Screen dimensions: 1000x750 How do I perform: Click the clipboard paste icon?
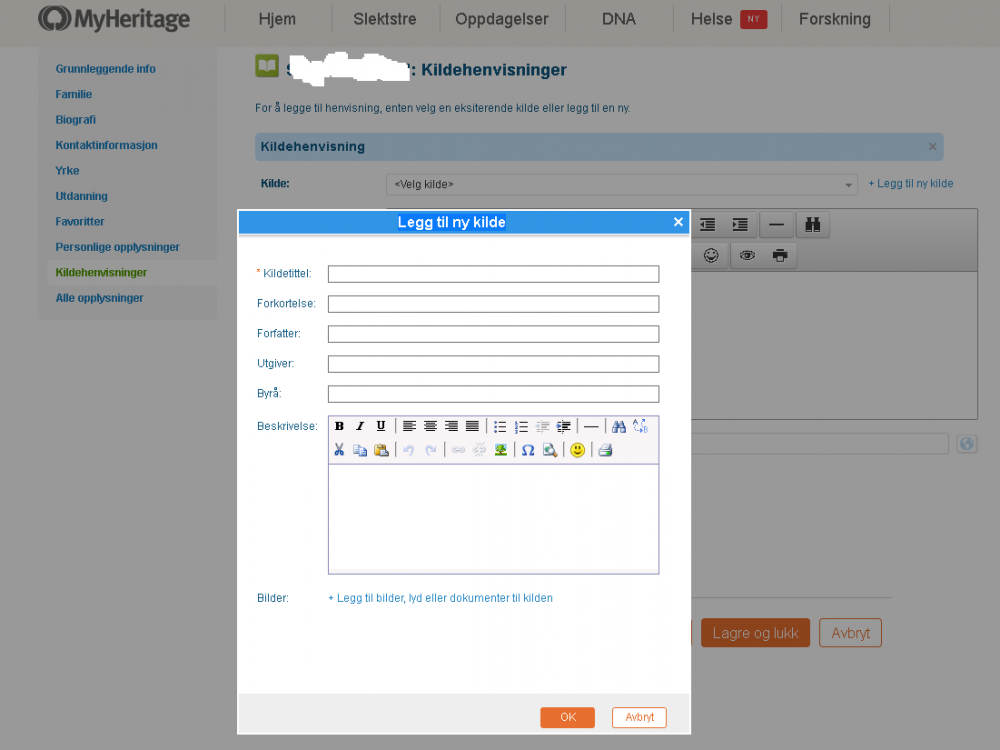381,450
